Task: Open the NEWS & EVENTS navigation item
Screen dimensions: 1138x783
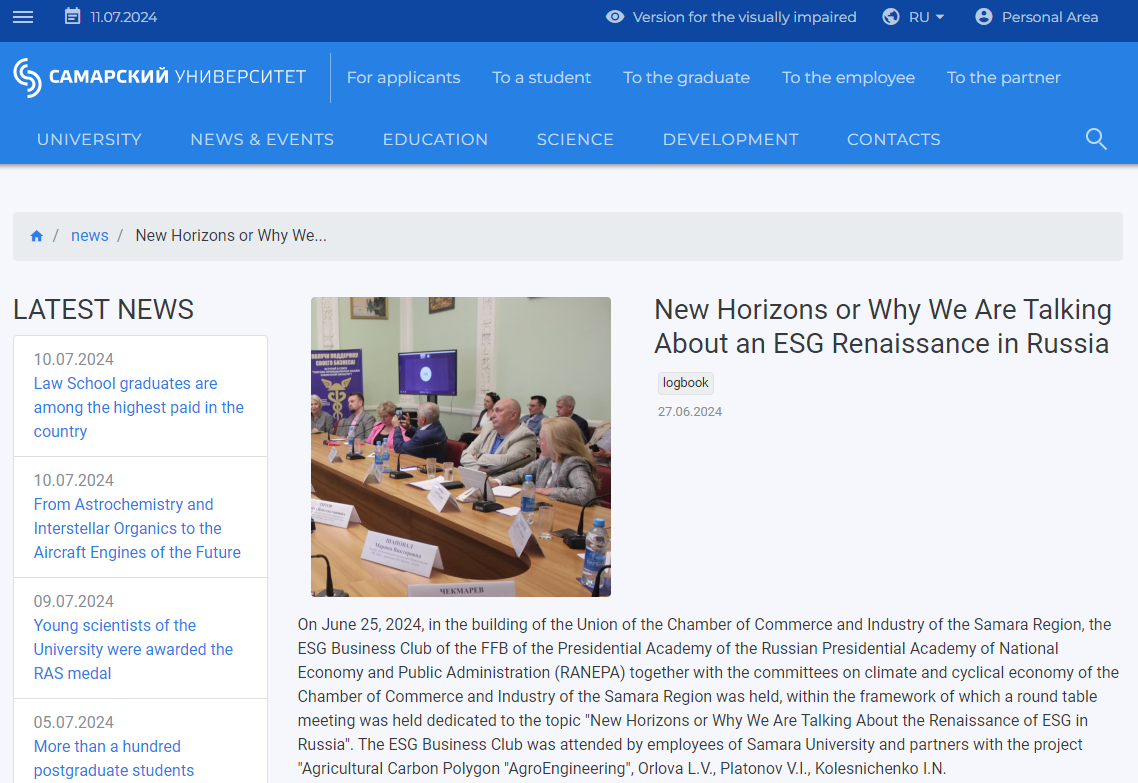Action: click(x=262, y=139)
